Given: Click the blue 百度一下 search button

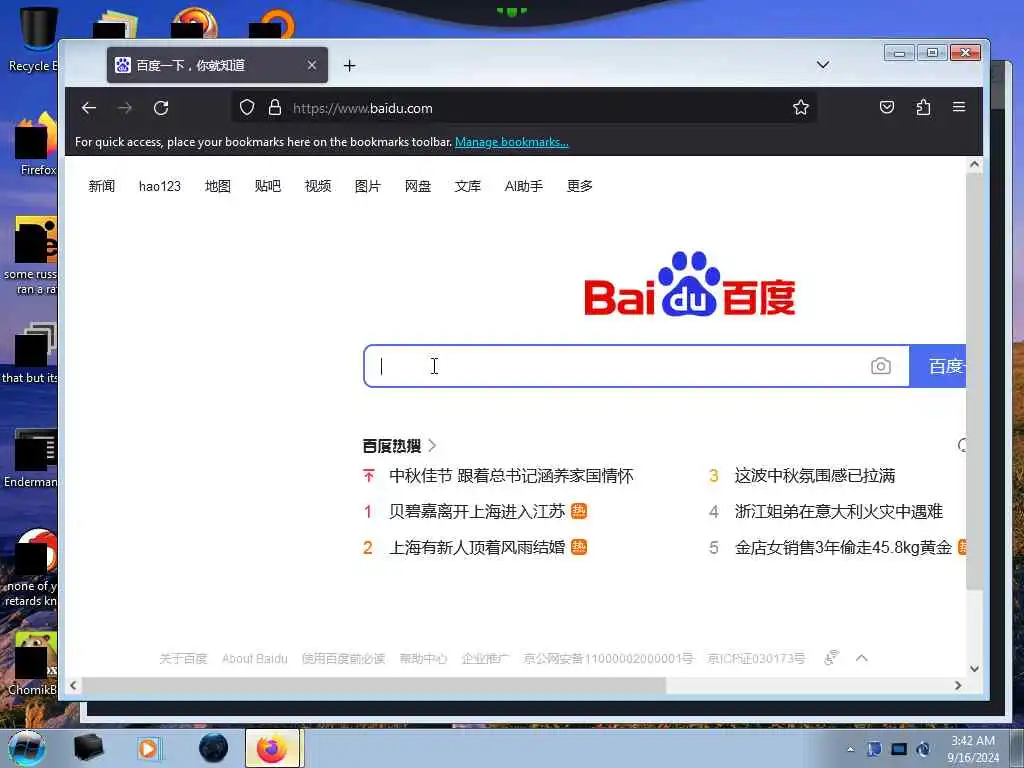Looking at the screenshot, I should [x=938, y=366].
